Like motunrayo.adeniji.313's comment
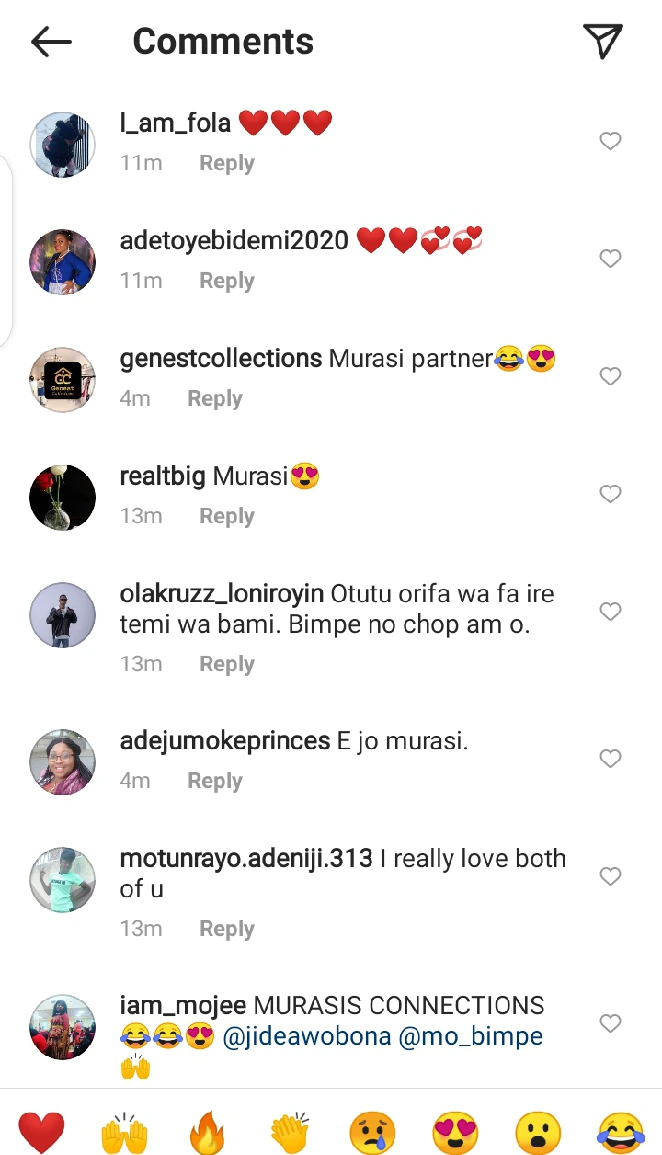Screen dimensions: 662x1155 tap(610, 876)
